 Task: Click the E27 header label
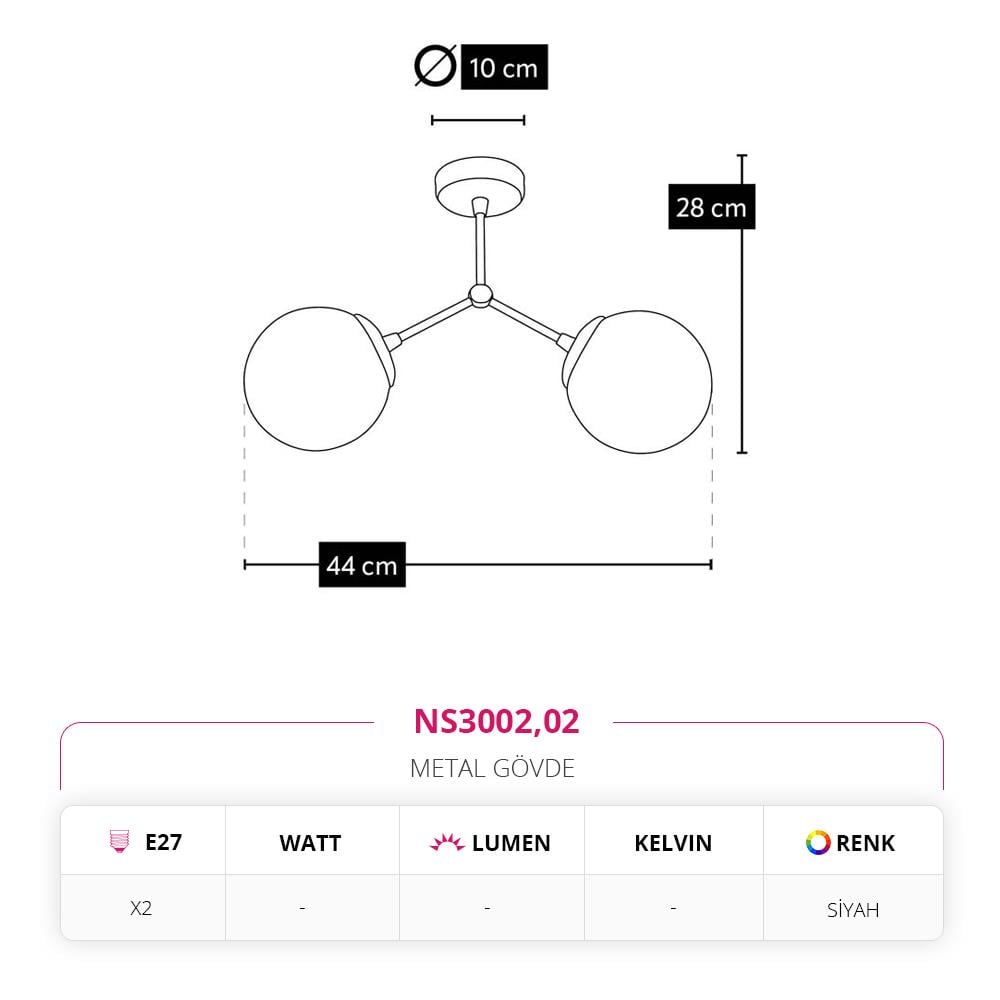pos(164,842)
